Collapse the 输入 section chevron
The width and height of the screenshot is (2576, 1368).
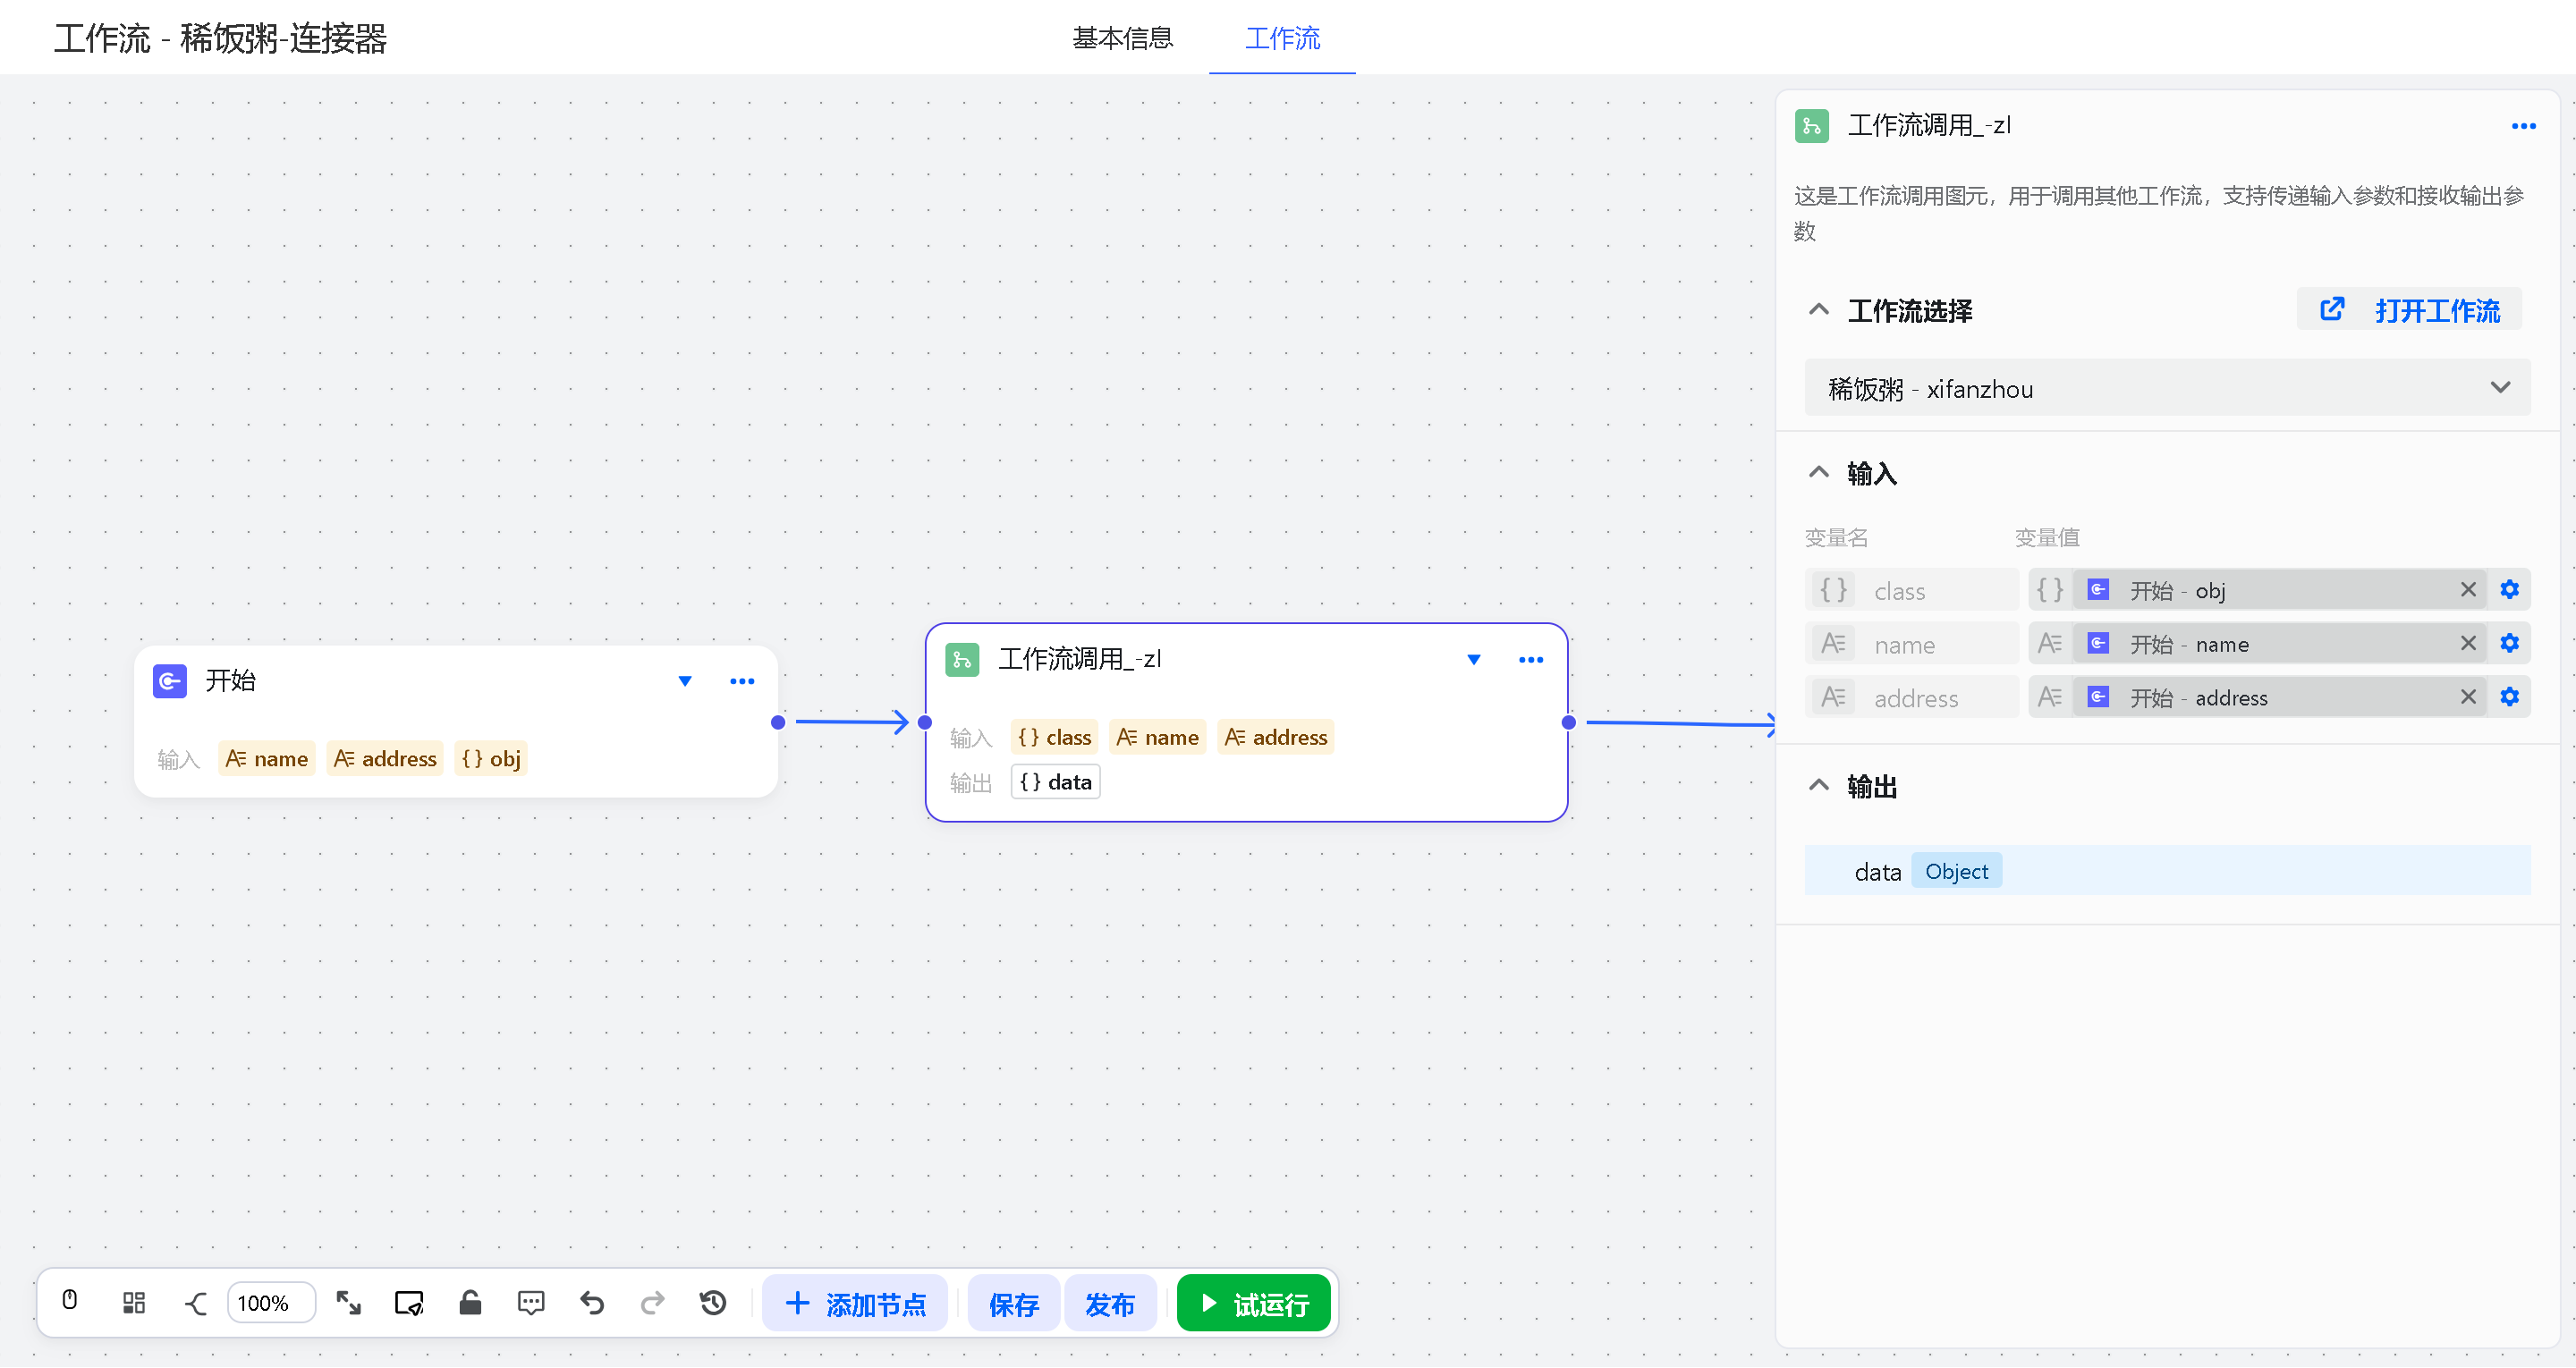pyautogui.click(x=1818, y=472)
